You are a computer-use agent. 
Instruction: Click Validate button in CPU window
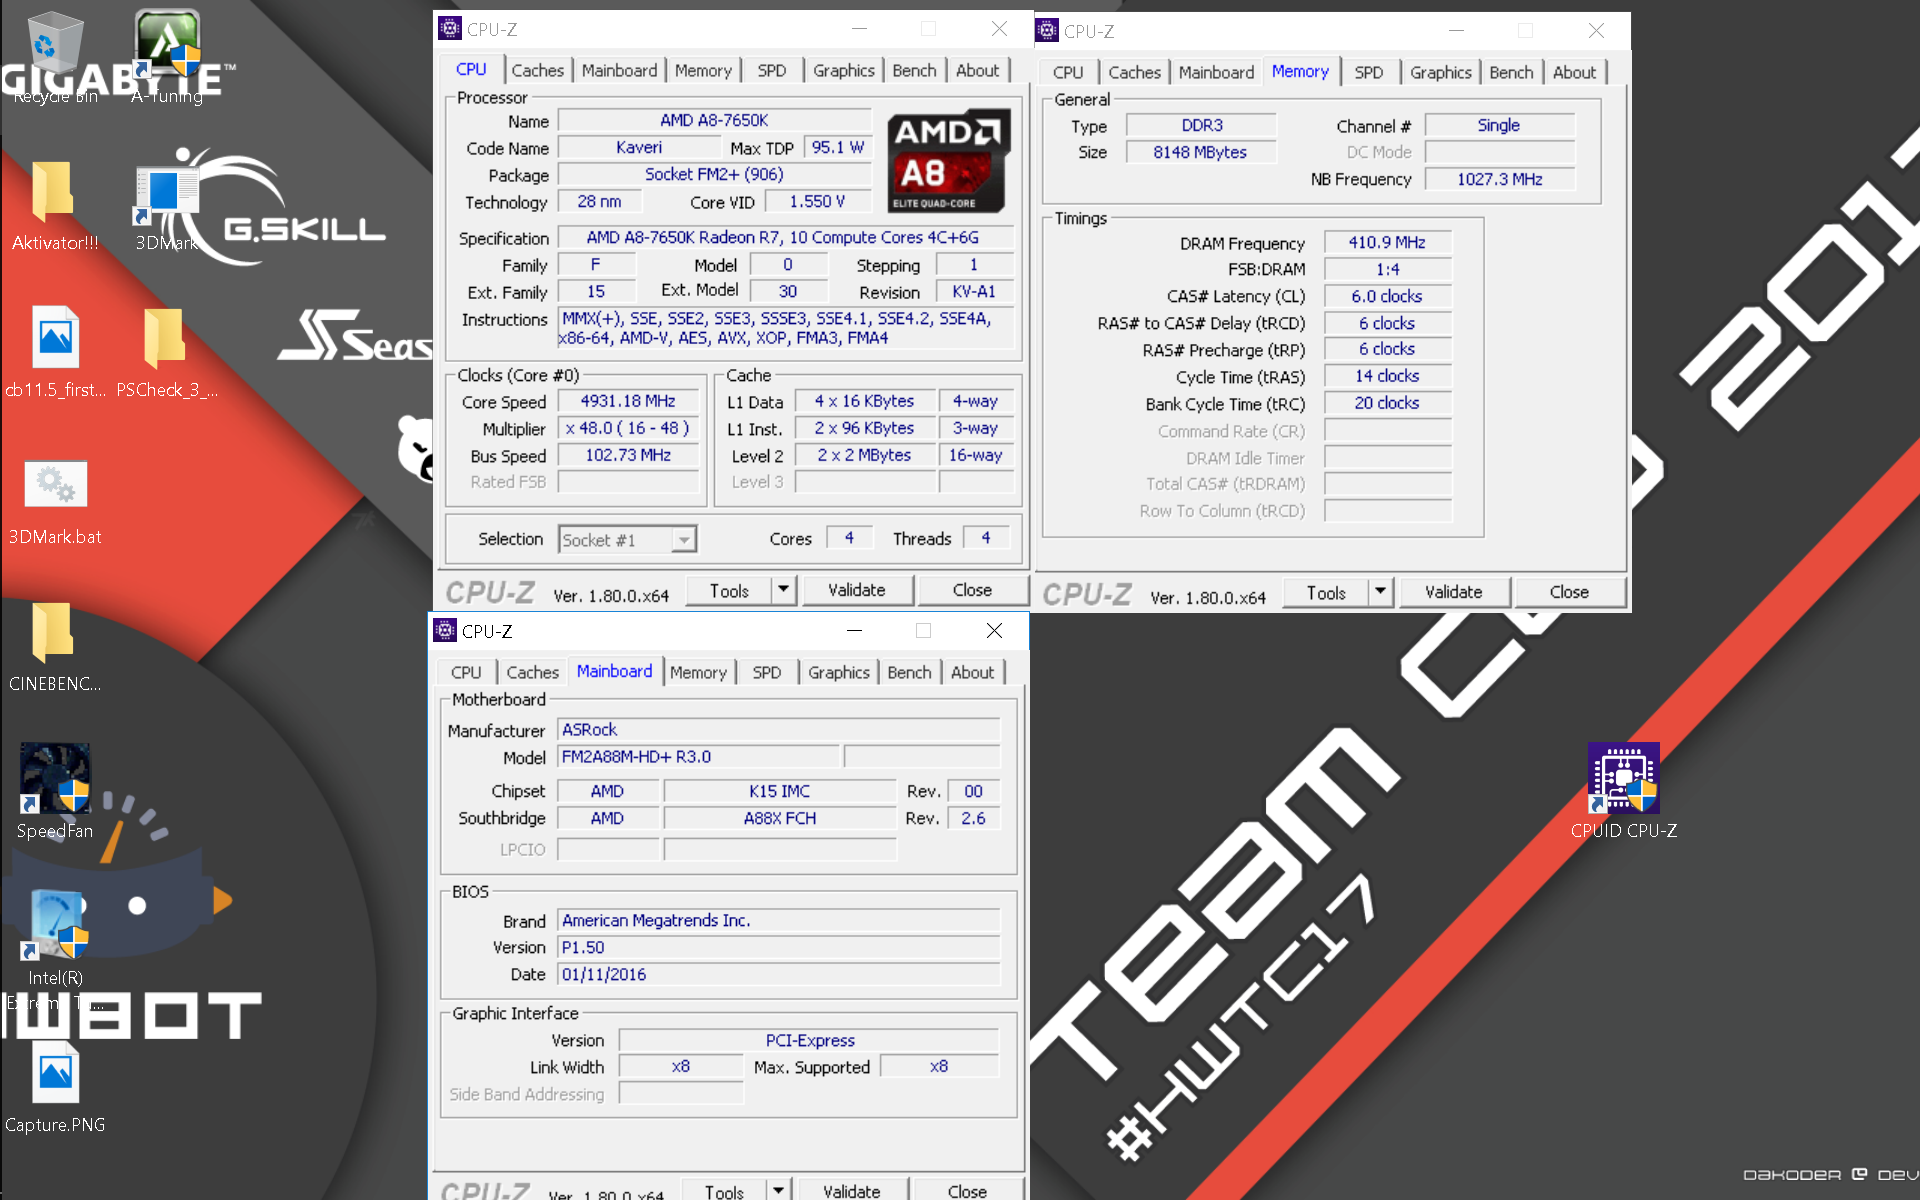coord(857,590)
